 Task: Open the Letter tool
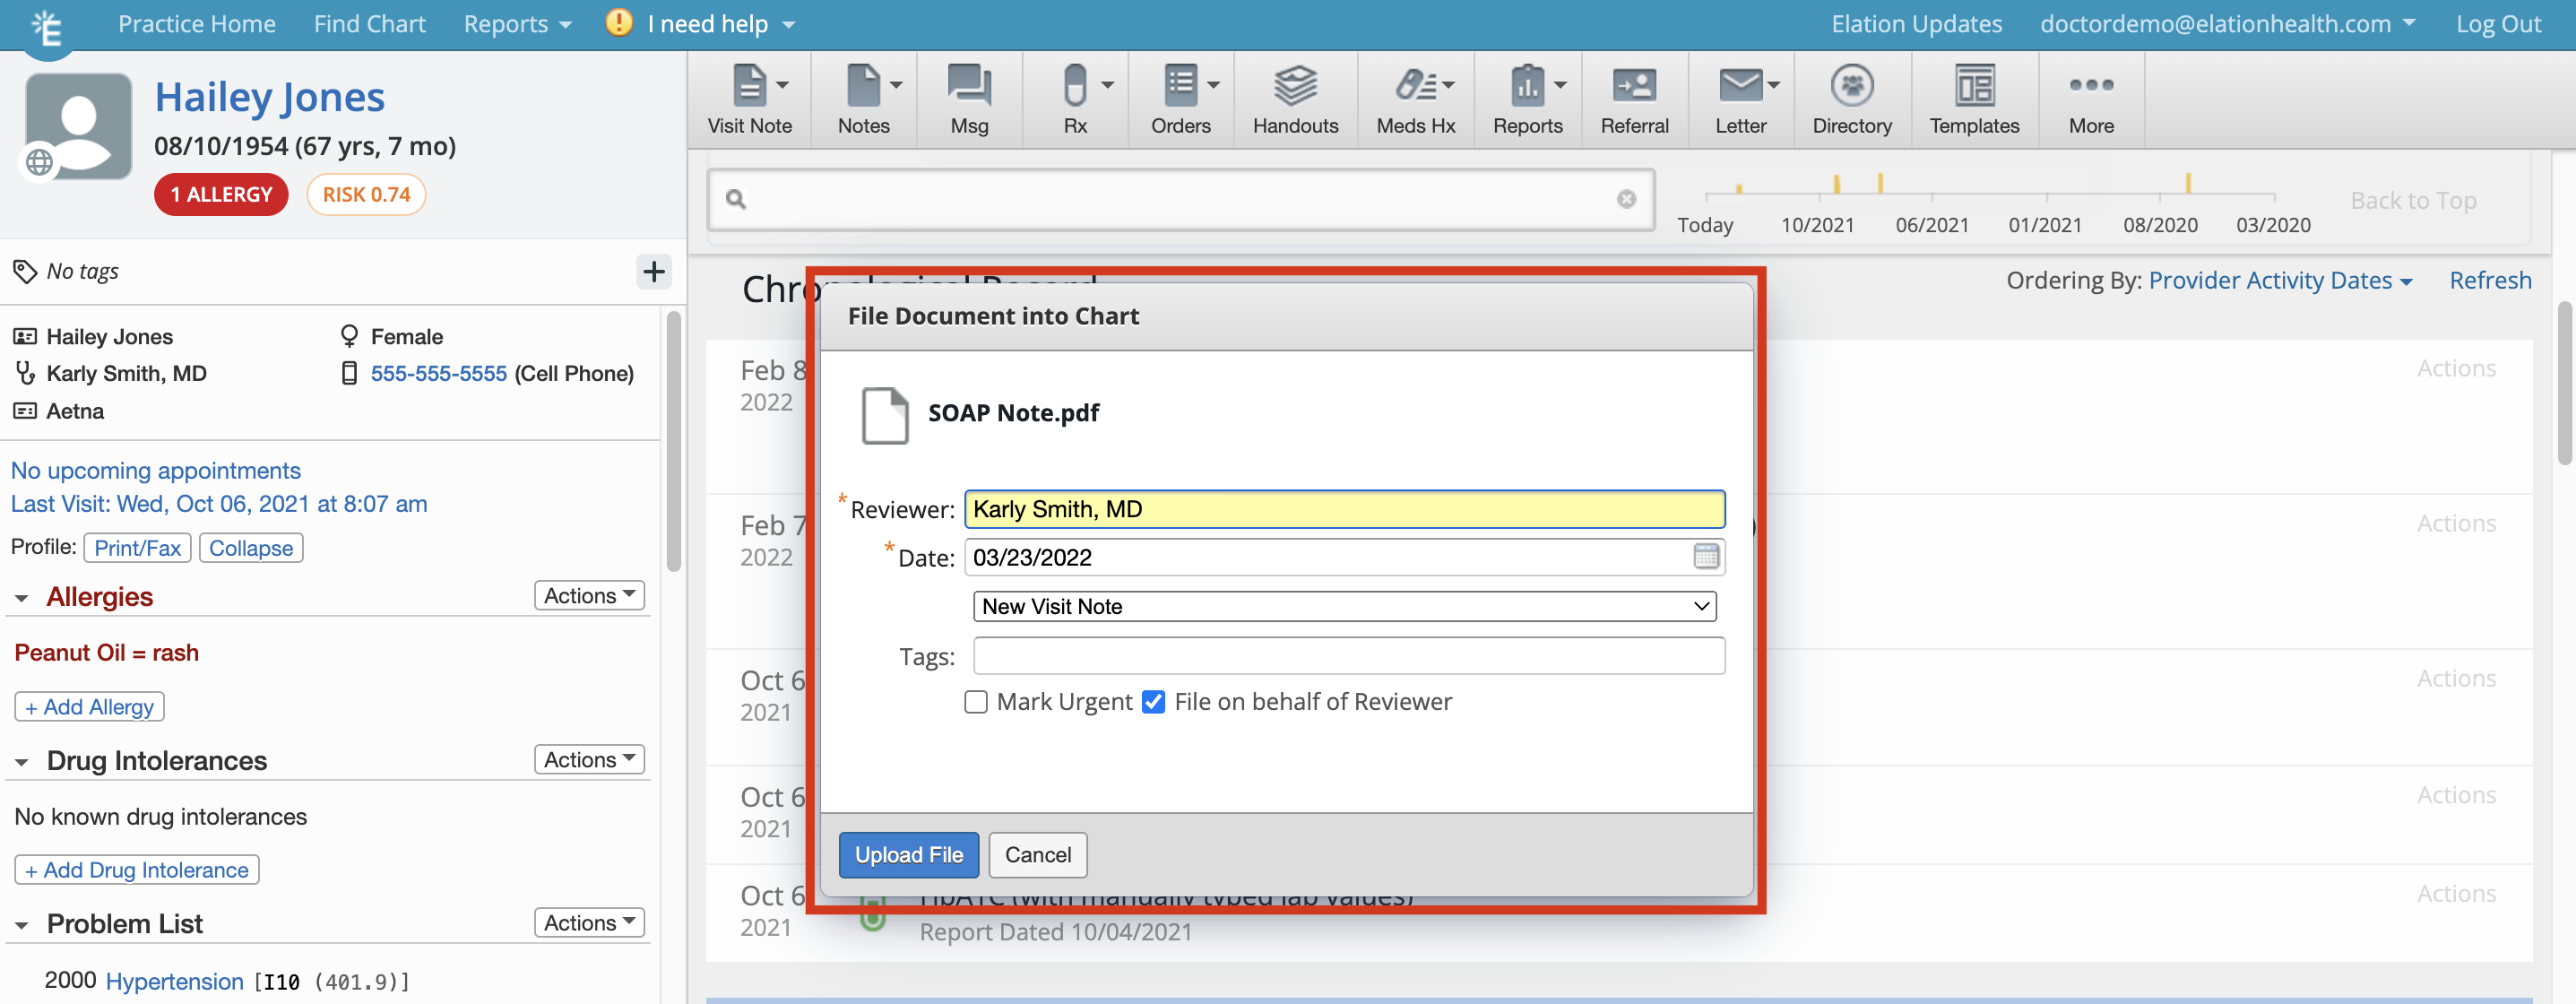click(1740, 98)
